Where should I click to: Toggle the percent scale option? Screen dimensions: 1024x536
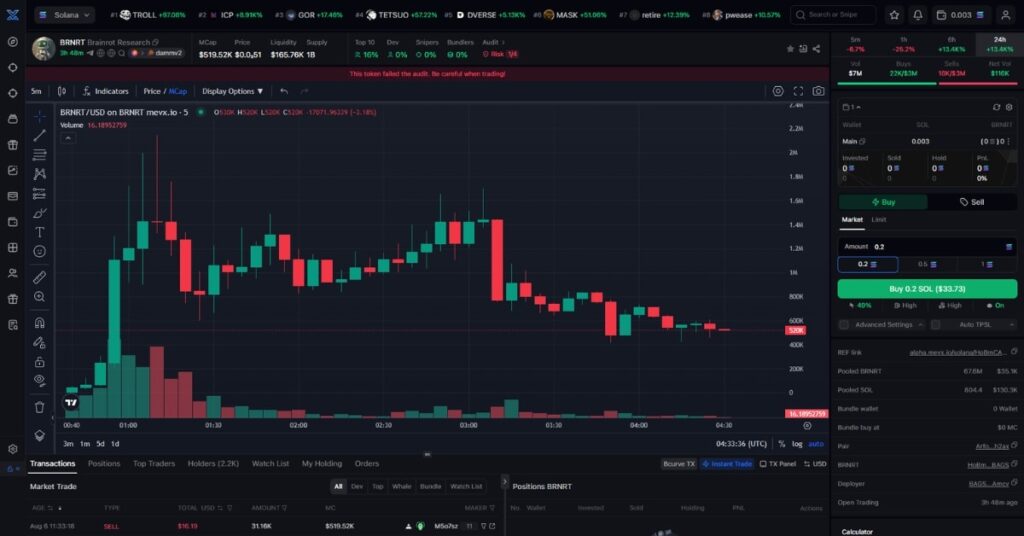tap(782, 444)
